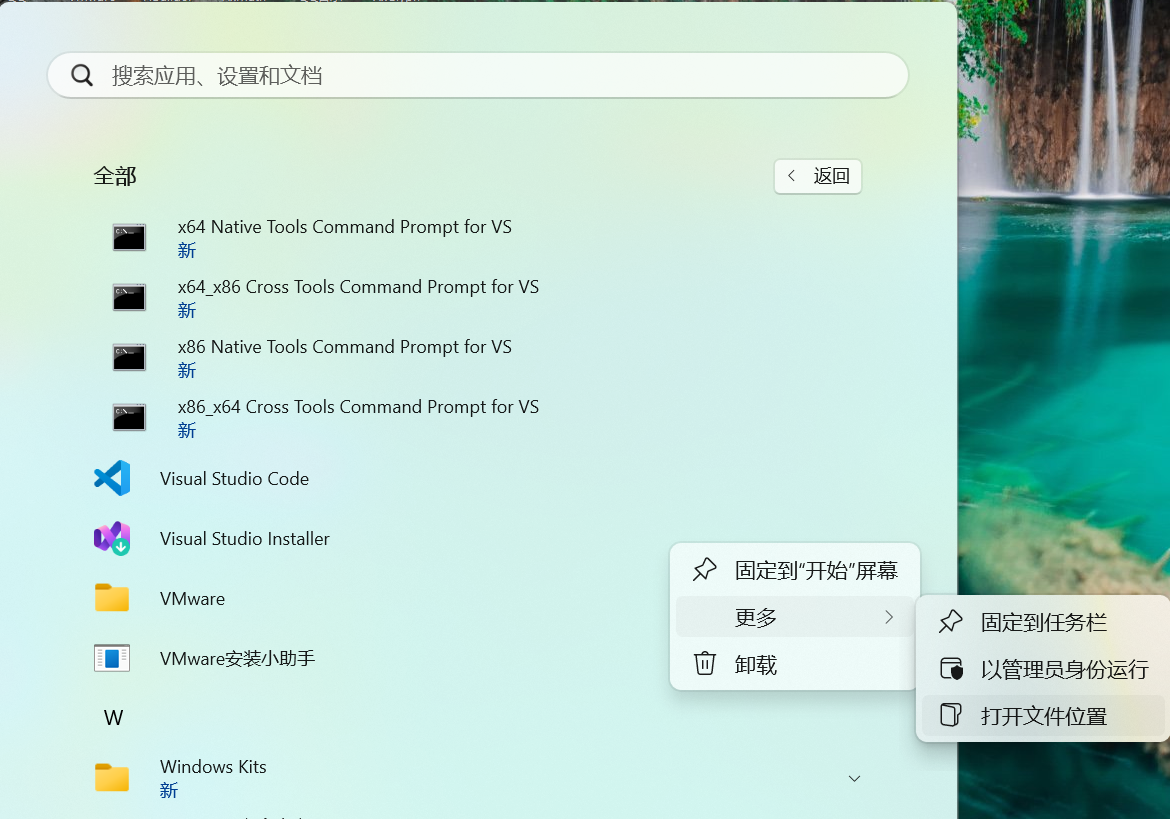Click the Visual Studio Installer icon
The height and width of the screenshot is (819, 1170).
pyautogui.click(x=112, y=539)
